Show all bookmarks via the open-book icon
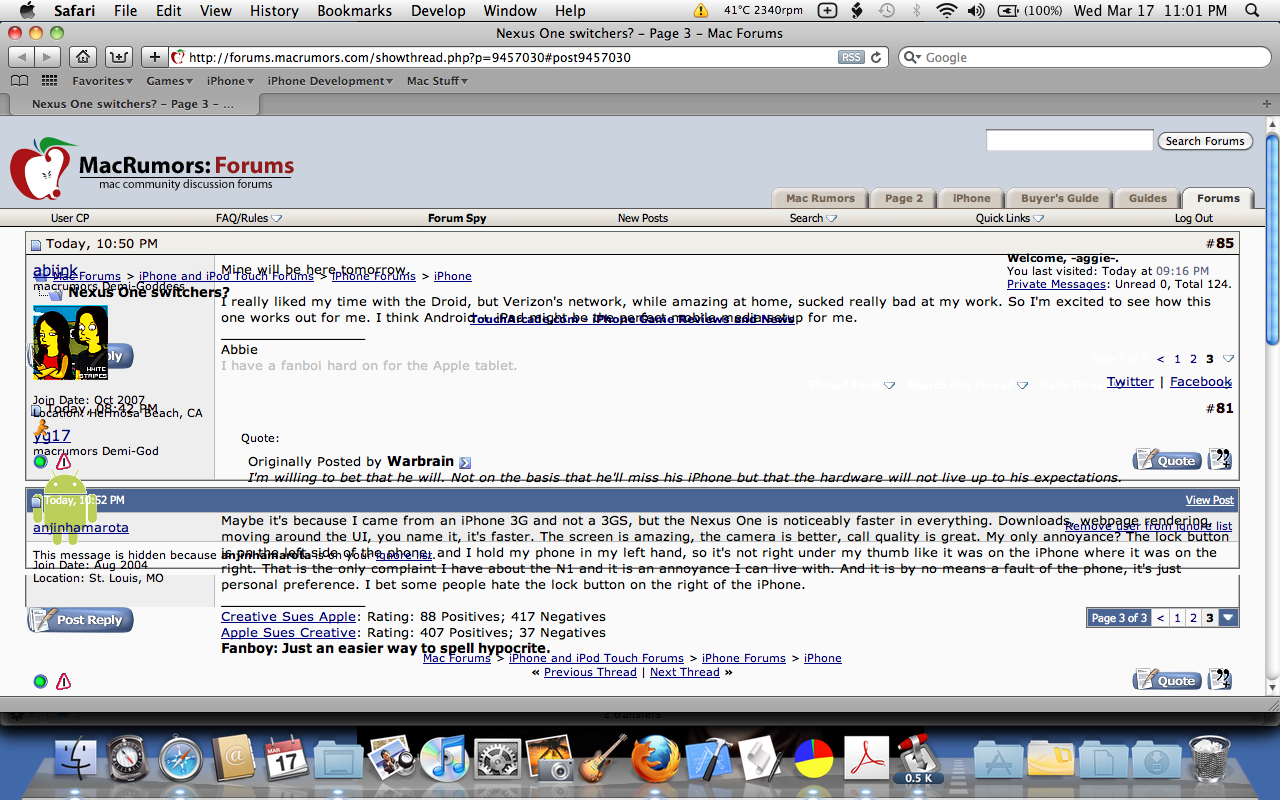The height and width of the screenshot is (800, 1280). pyautogui.click(x=19, y=81)
